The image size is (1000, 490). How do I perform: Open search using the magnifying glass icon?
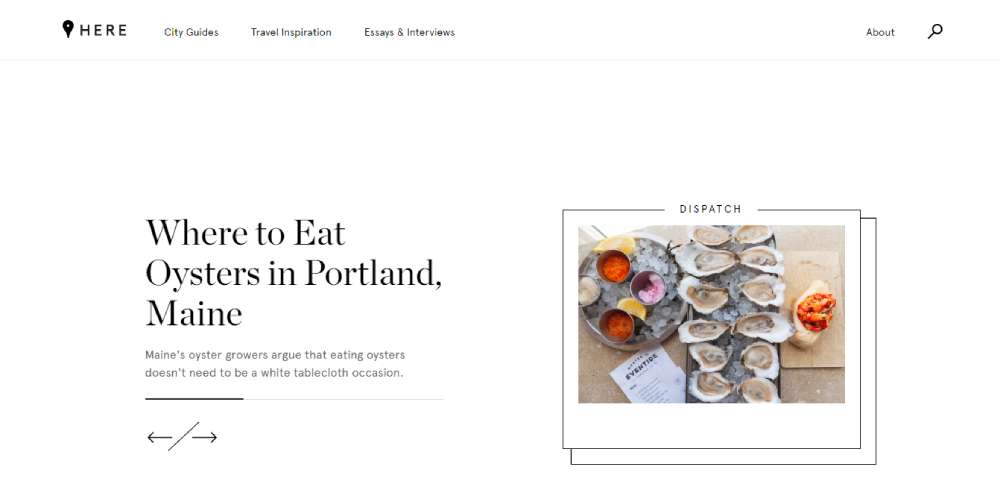[x=935, y=31]
